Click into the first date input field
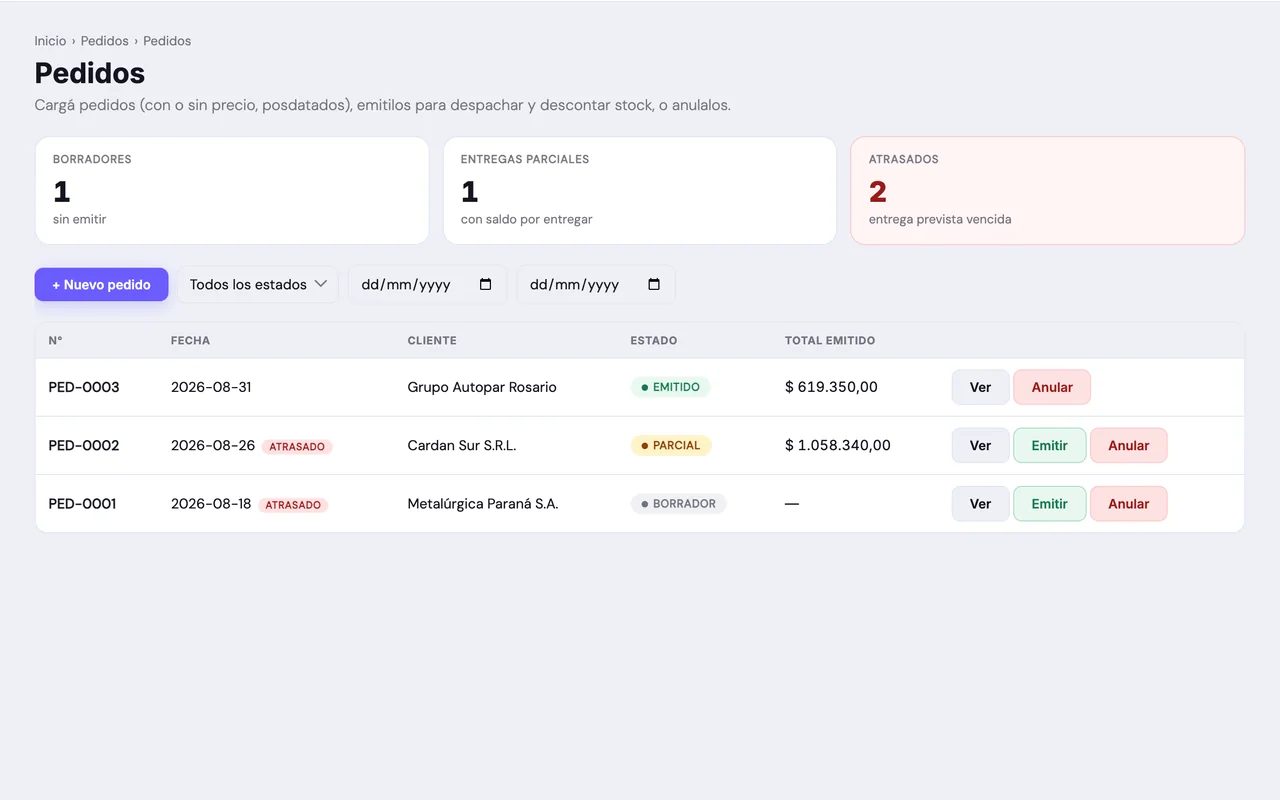1280x800 pixels. coord(427,285)
